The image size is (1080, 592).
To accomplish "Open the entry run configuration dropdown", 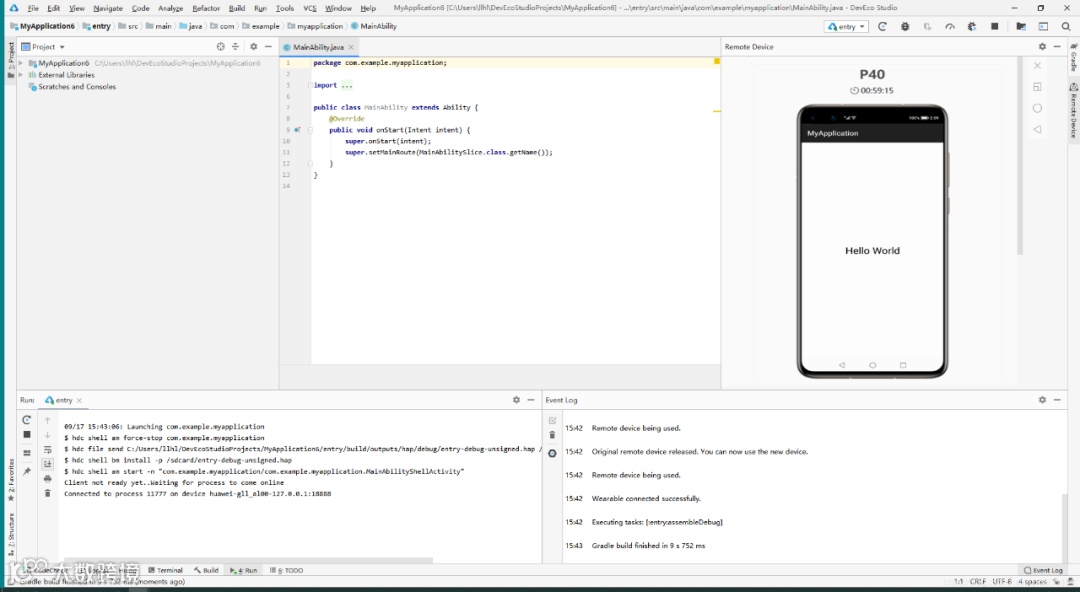I will coord(846,26).
